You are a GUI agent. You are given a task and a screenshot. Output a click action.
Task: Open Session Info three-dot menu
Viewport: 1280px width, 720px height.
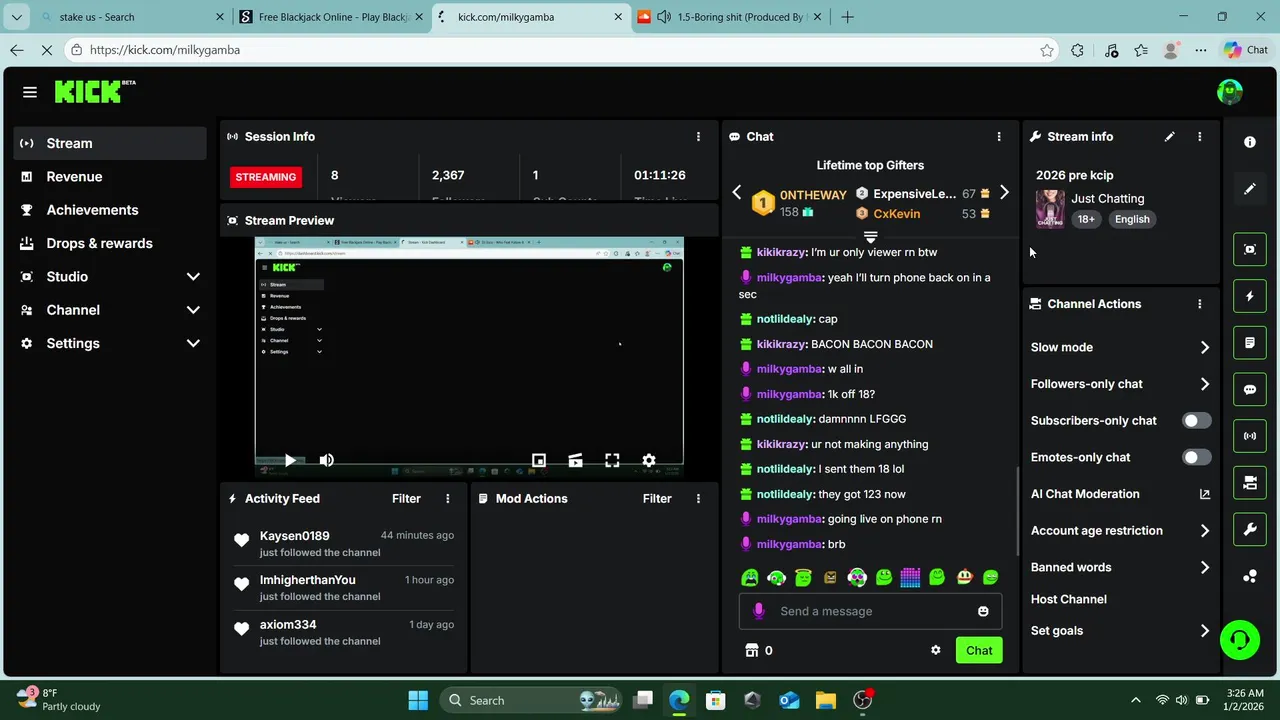(x=698, y=137)
